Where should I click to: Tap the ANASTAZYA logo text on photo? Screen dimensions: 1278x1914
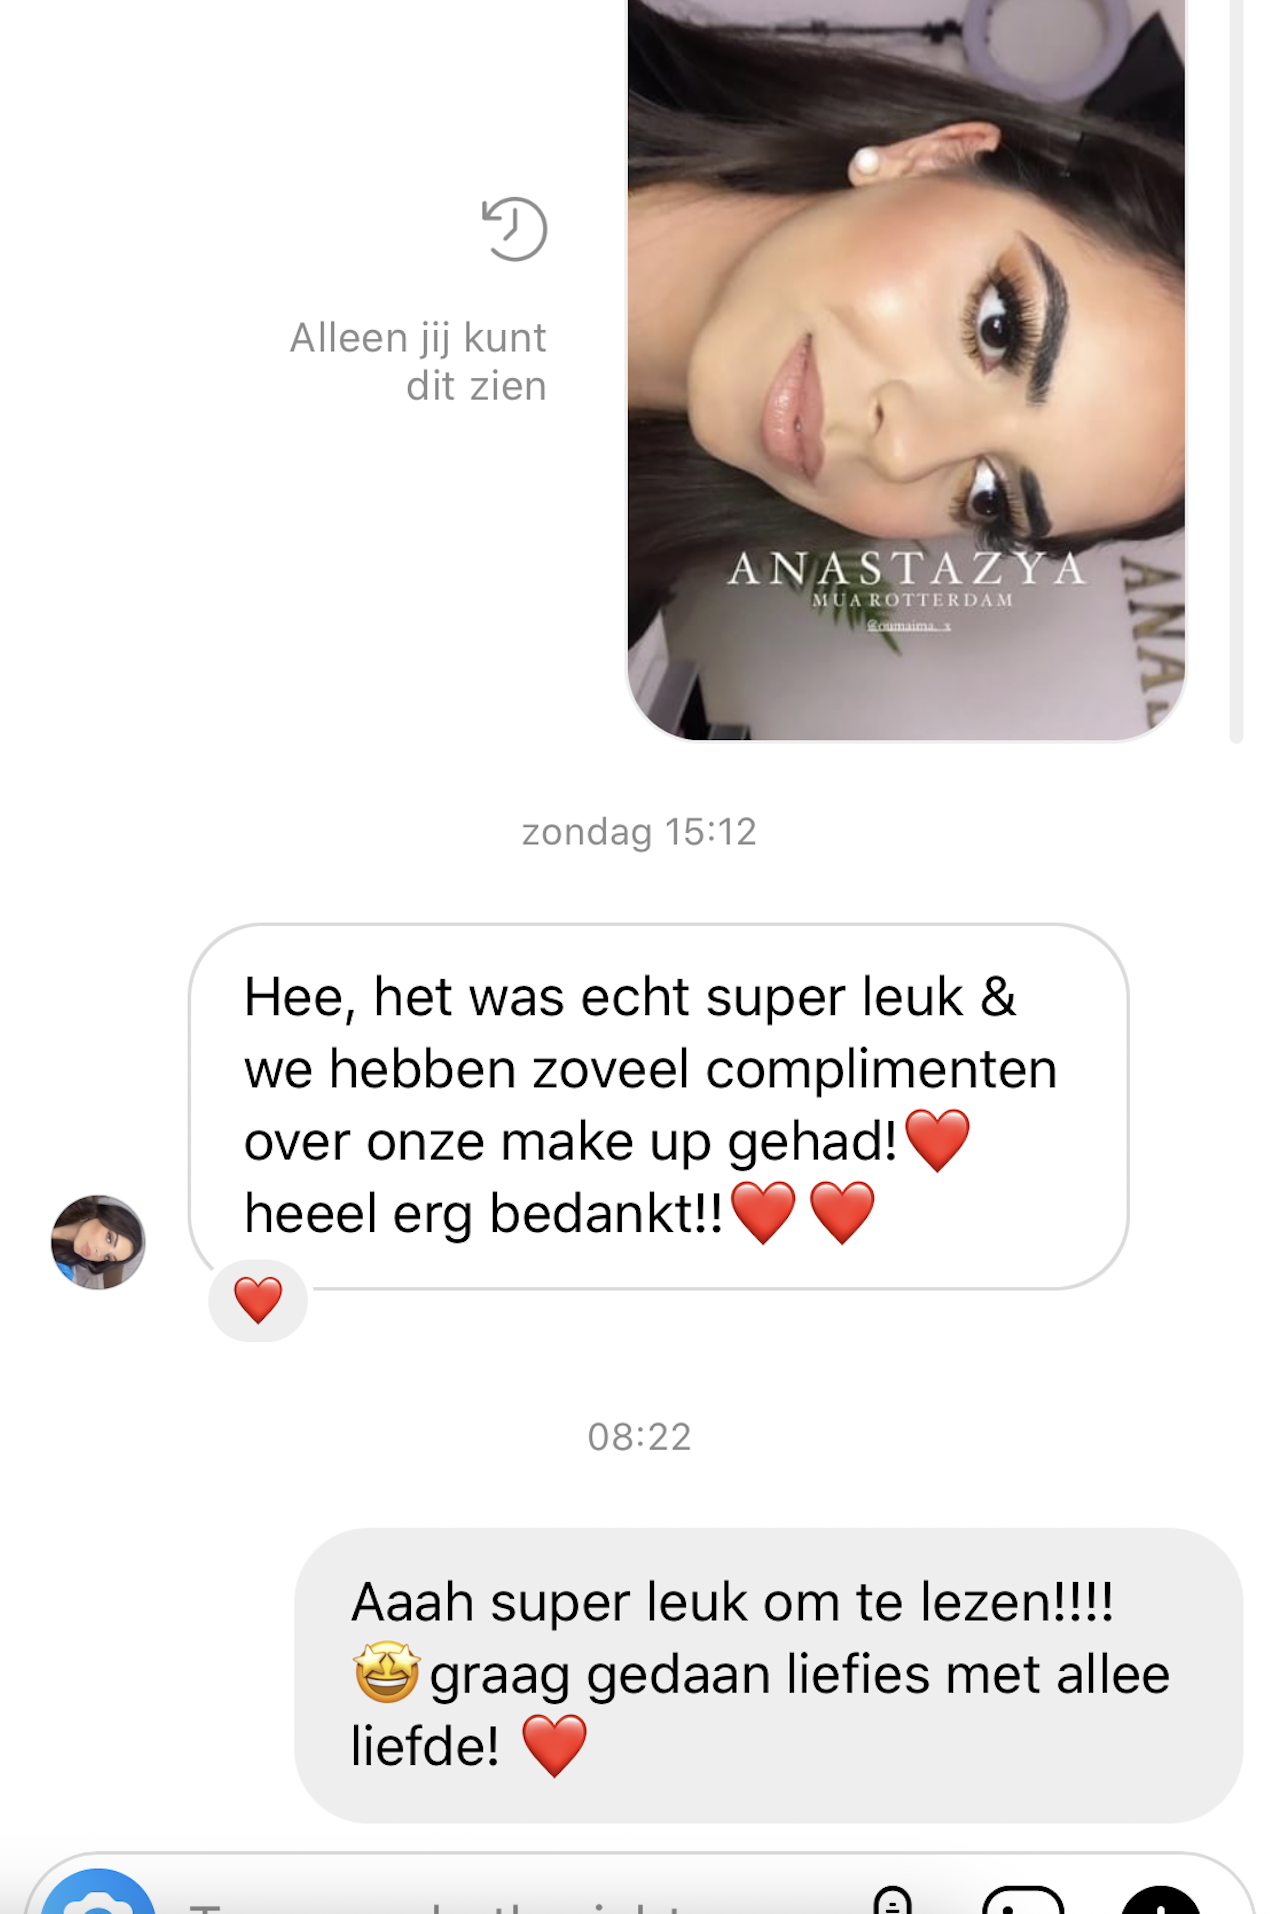907,569
